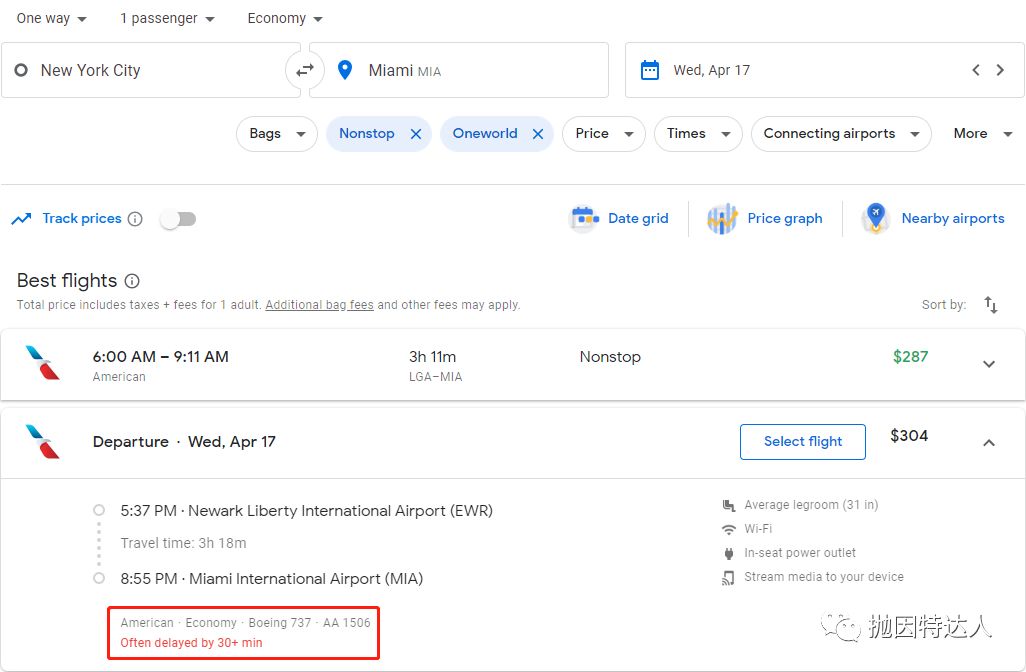
Task: Go to next day with right chevron
Action: [x=1000, y=70]
